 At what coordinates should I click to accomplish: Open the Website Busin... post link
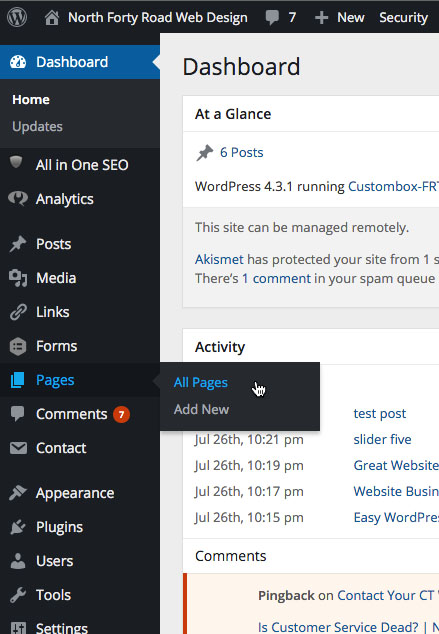coord(396,491)
